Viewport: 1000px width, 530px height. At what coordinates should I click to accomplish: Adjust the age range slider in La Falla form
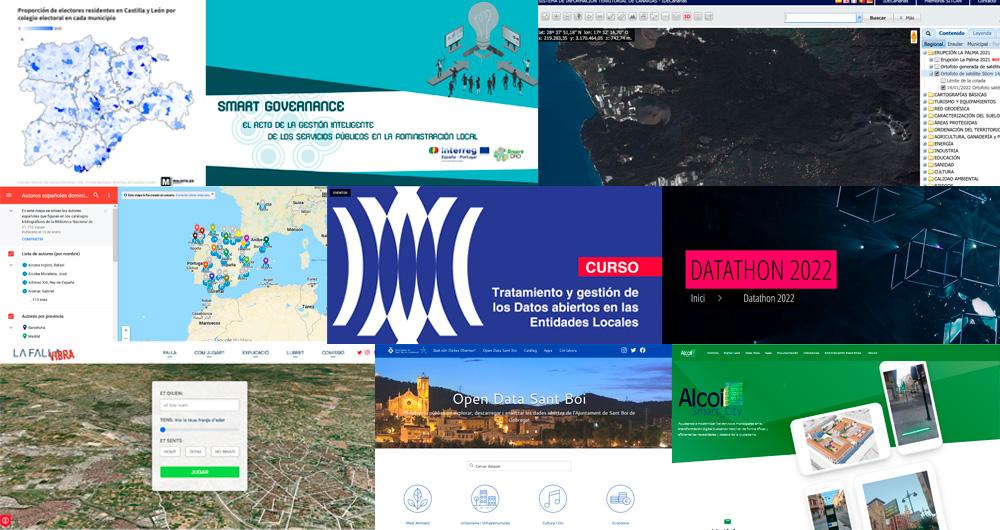coord(200,430)
